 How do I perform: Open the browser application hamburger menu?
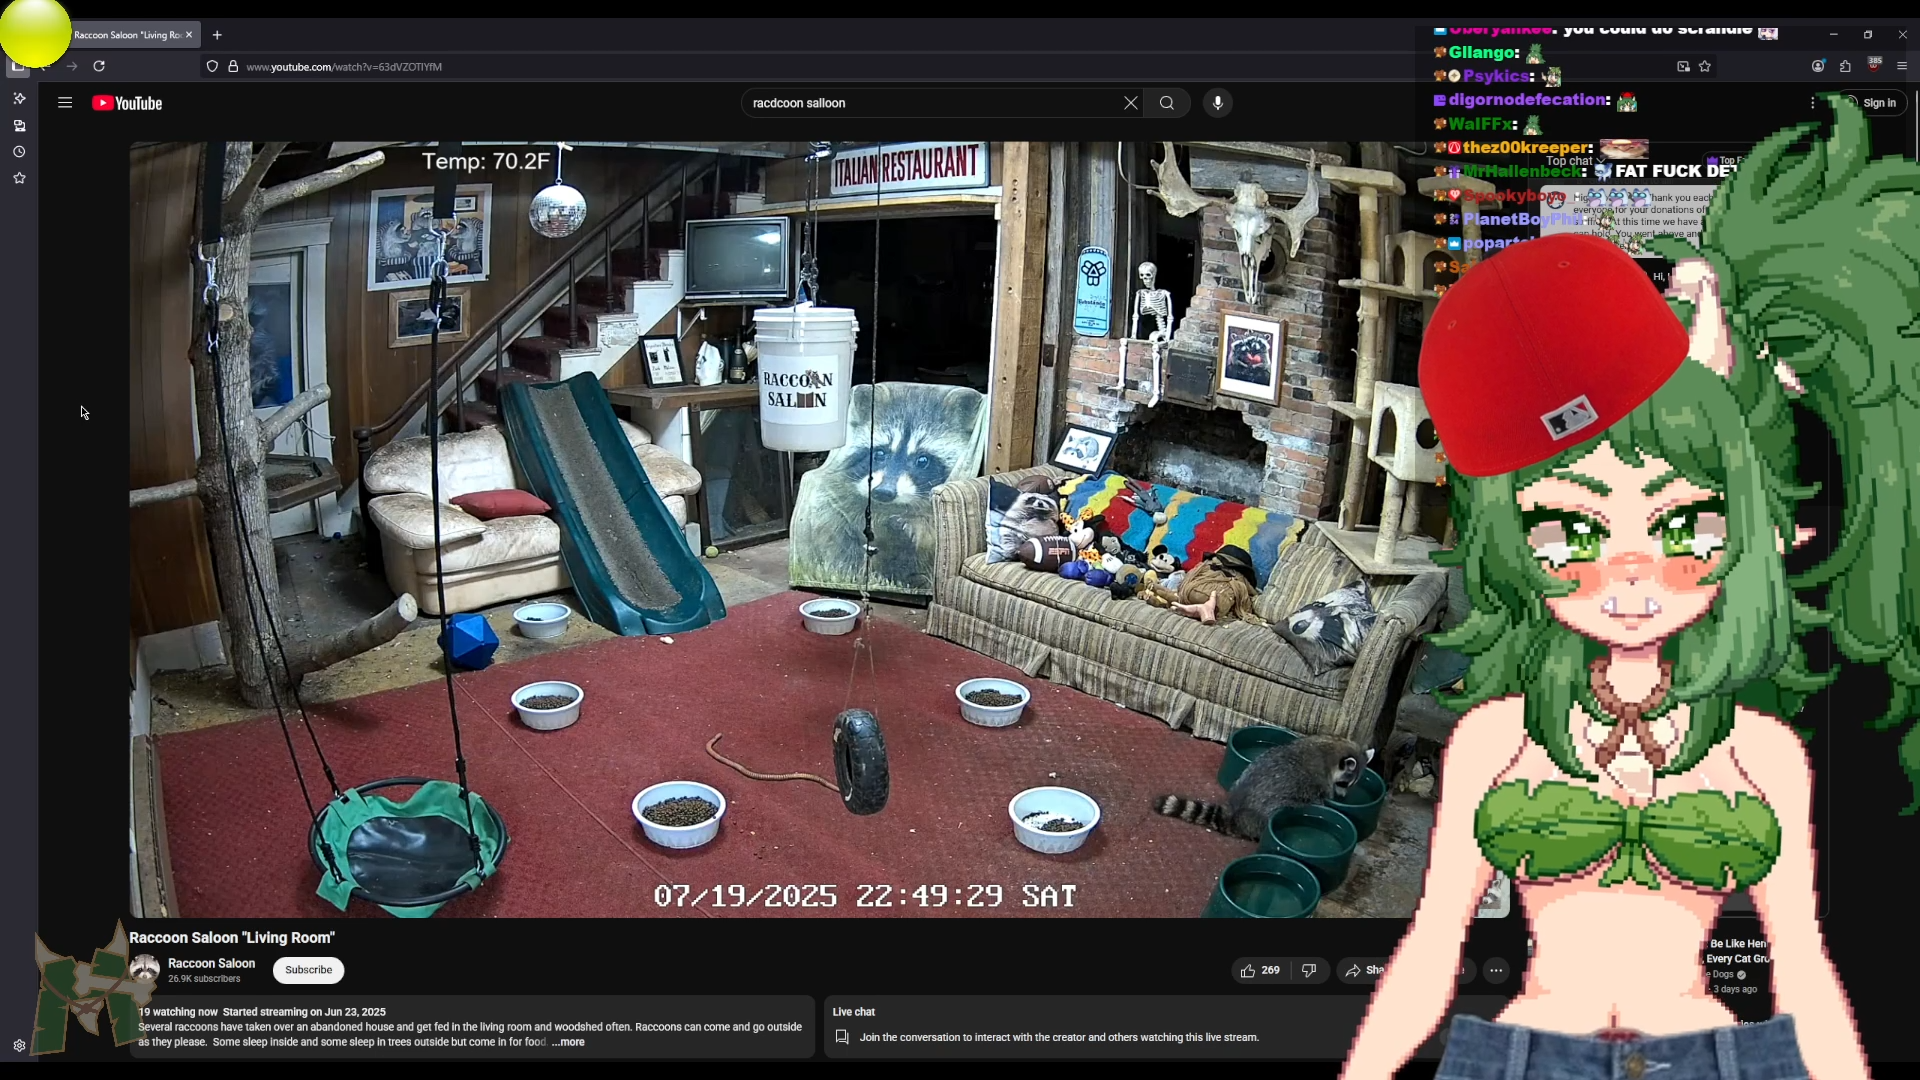coord(1902,66)
